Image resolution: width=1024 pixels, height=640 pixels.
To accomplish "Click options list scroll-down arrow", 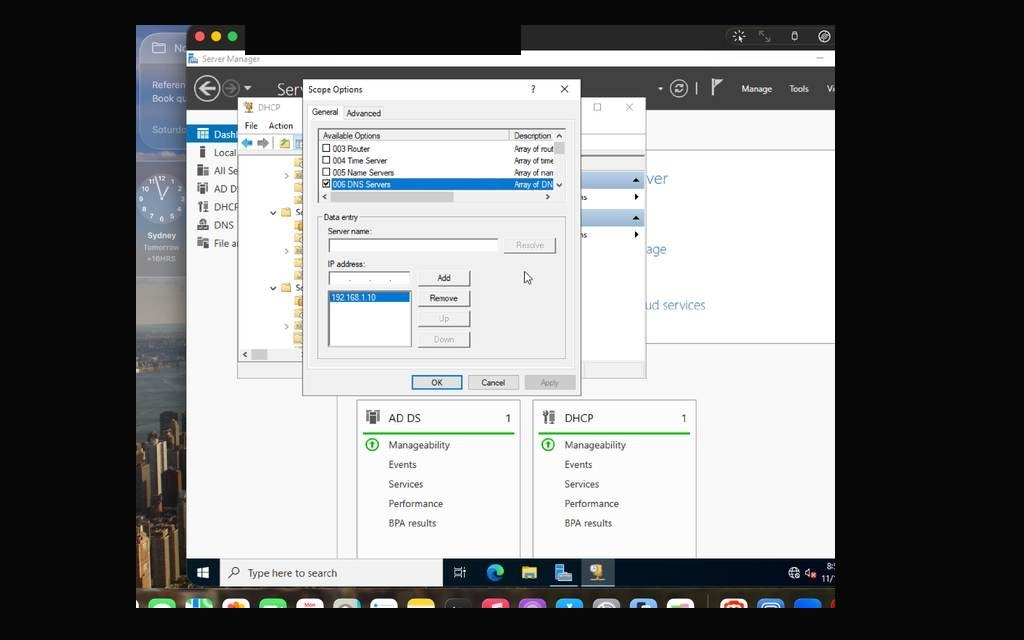I will click(559, 185).
